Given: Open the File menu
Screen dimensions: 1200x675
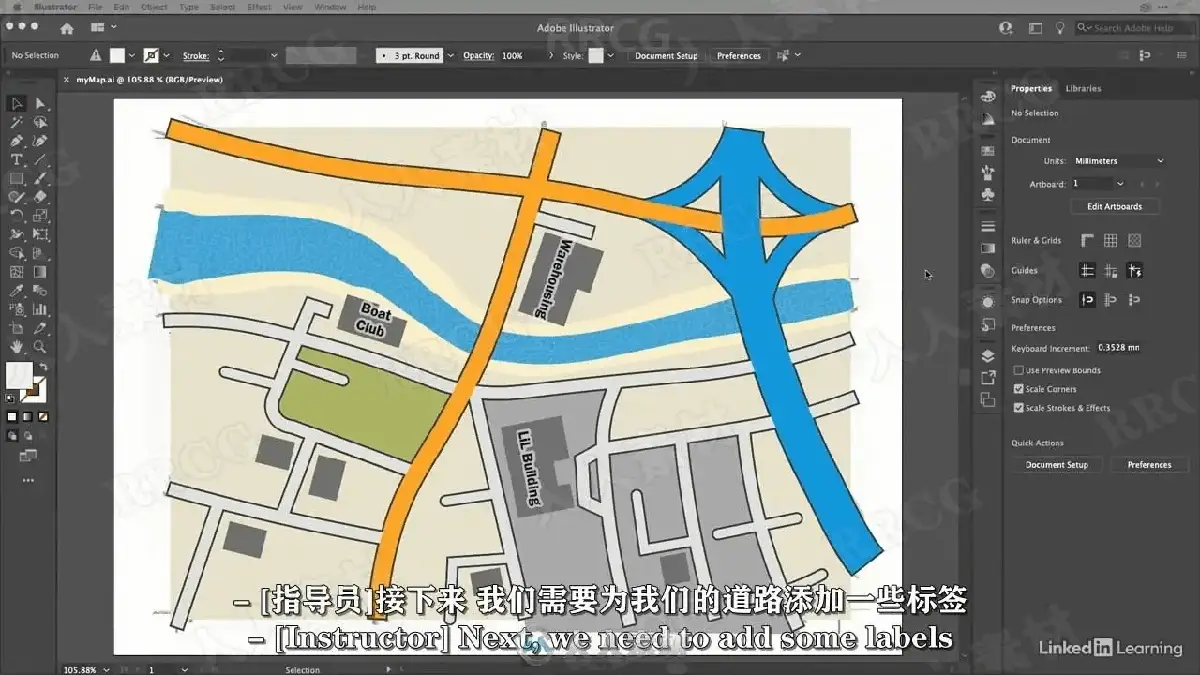Looking at the screenshot, I should 96,7.
